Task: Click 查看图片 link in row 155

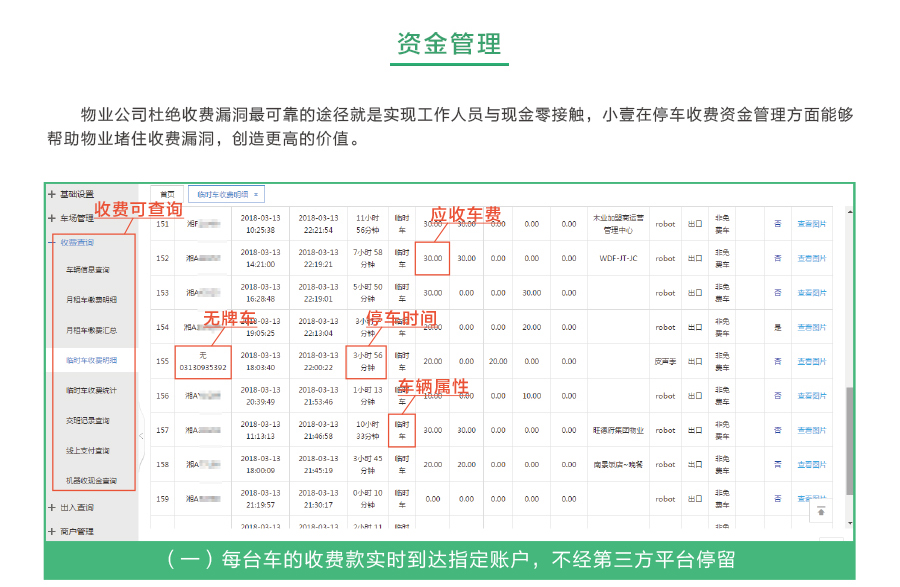Action: click(x=812, y=361)
